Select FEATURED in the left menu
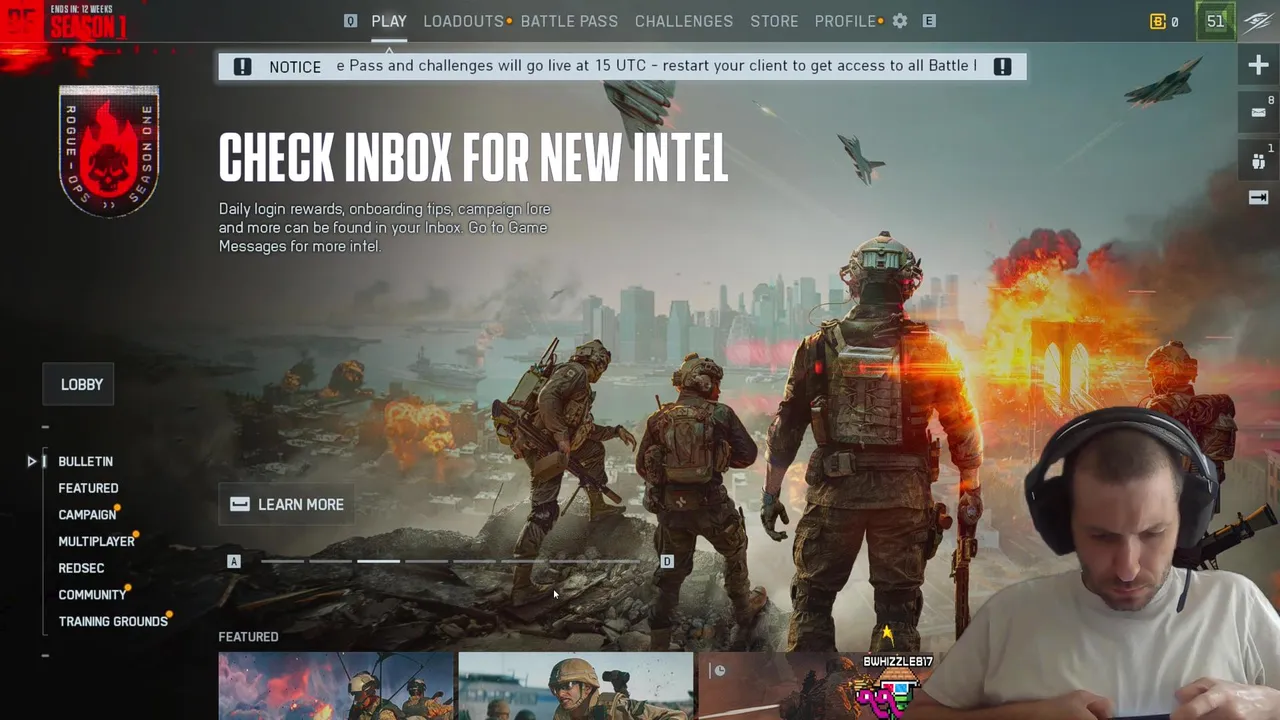The width and height of the screenshot is (1280, 720). pyautogui.click(x=88, y=488)
